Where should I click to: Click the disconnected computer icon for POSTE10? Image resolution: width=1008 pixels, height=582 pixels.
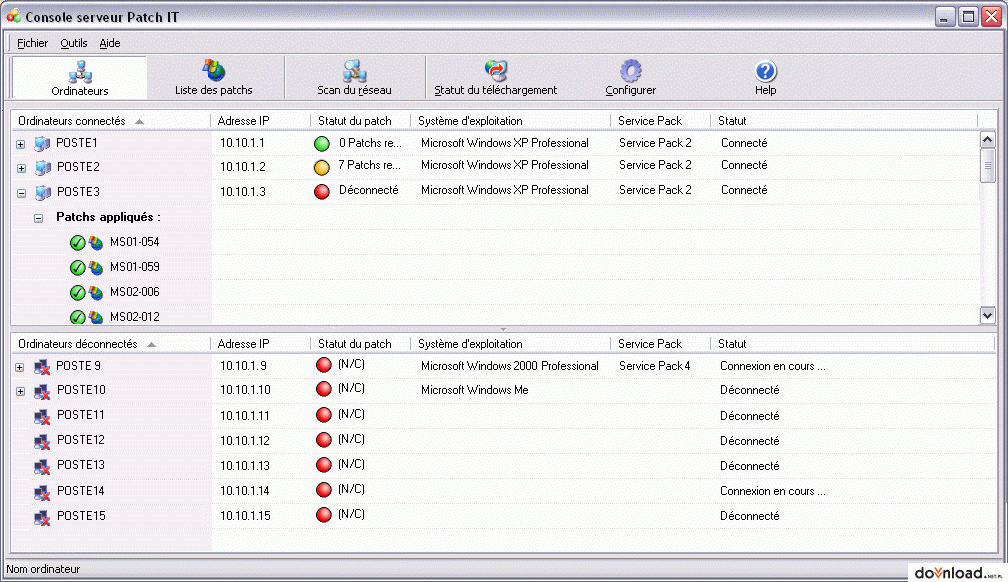(x=42, y=392)
